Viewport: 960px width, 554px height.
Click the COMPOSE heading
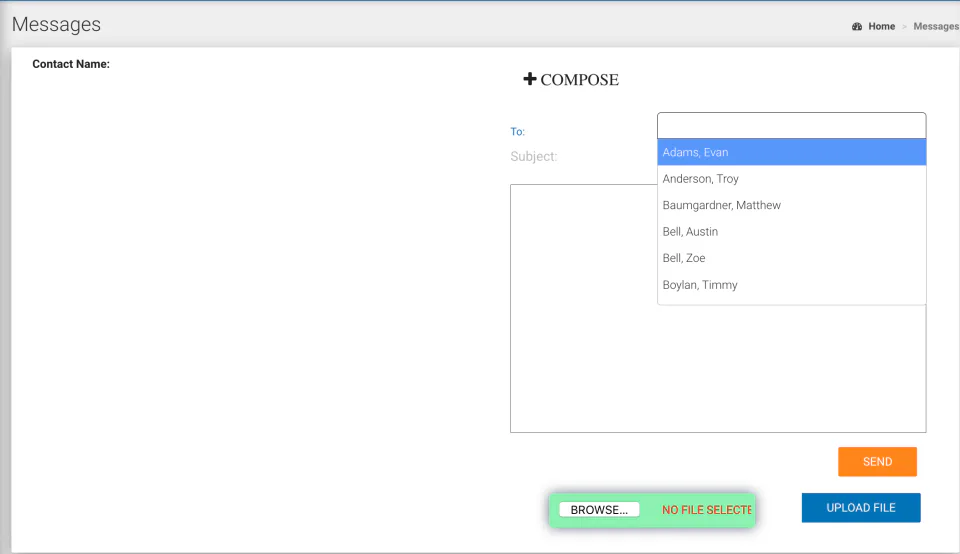579,80
